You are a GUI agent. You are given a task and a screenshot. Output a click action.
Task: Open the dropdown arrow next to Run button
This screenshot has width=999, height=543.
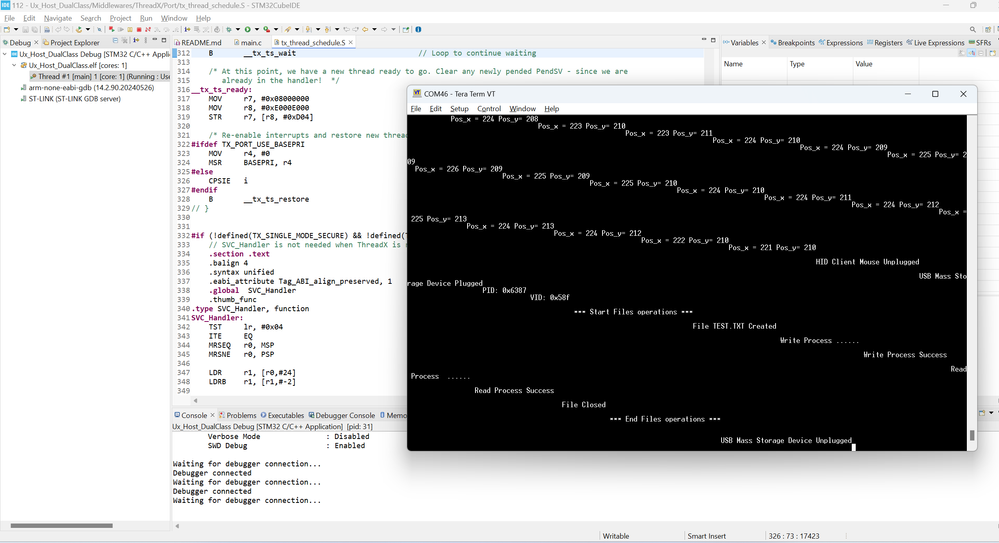tap(257, 30)
